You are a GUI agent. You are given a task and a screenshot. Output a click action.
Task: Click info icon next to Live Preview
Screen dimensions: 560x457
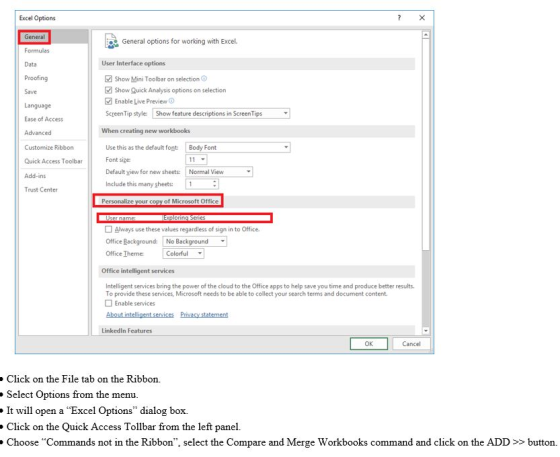(x=171, y=101)
